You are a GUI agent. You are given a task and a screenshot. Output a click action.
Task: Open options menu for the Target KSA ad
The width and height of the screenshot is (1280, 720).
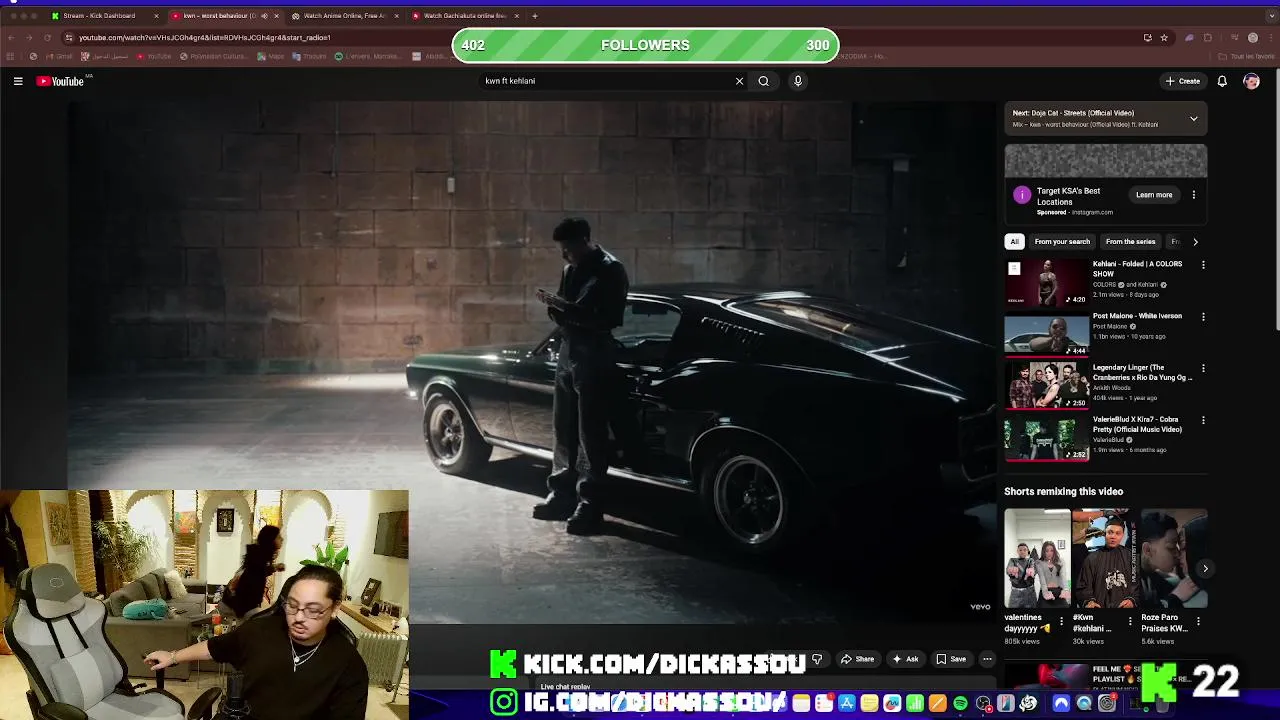pyautogui.click(x=1193, y=195)
